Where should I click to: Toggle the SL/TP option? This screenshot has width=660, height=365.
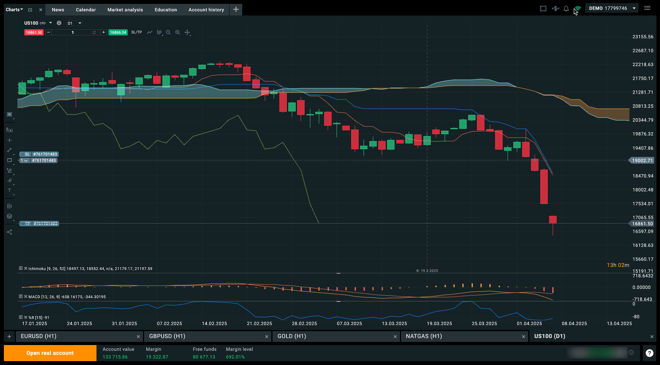136,32
